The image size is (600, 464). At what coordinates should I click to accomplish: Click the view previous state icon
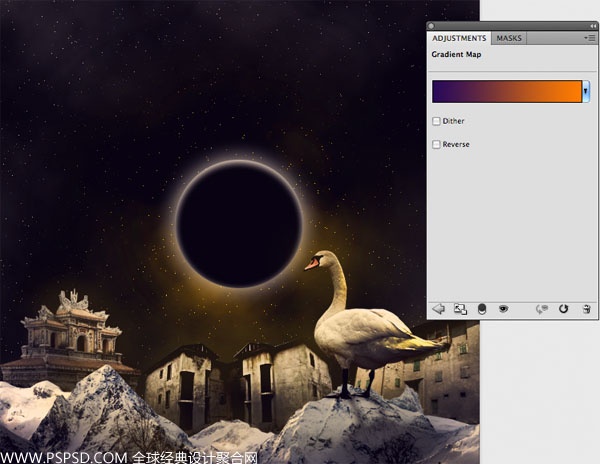click(541, 309)
